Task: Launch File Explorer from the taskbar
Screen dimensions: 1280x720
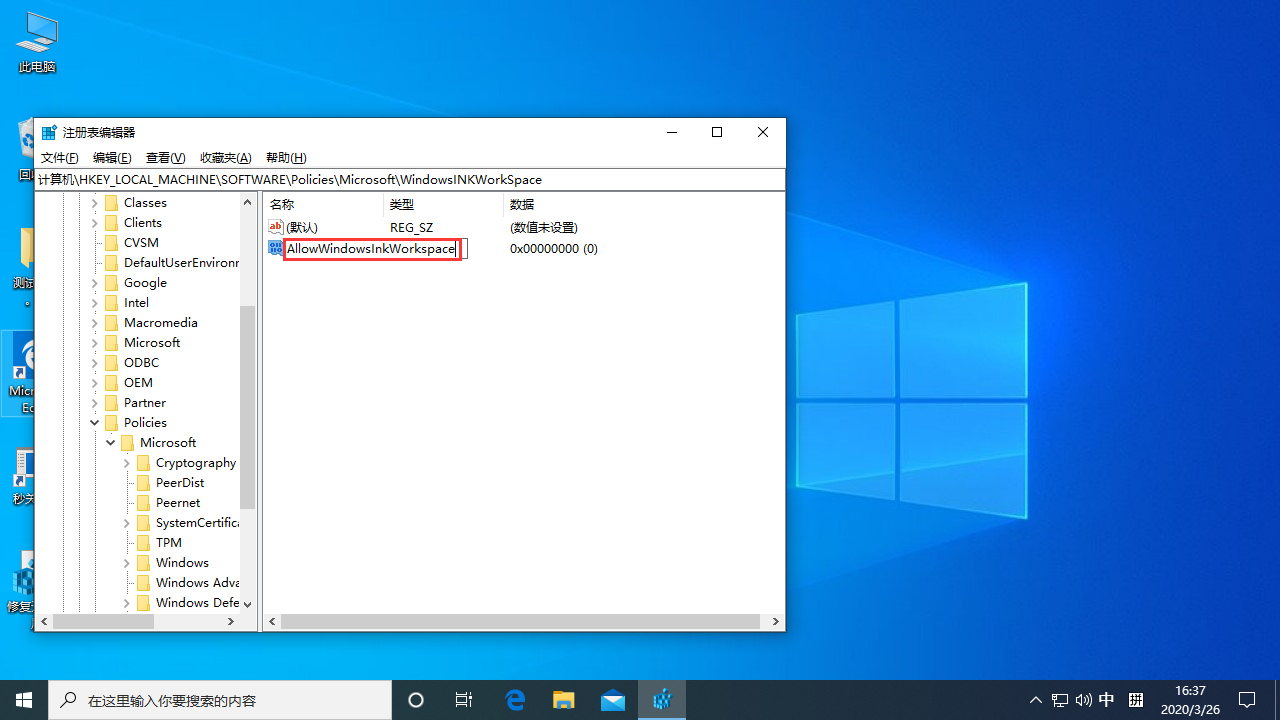Action: click(x=563, y=700)
